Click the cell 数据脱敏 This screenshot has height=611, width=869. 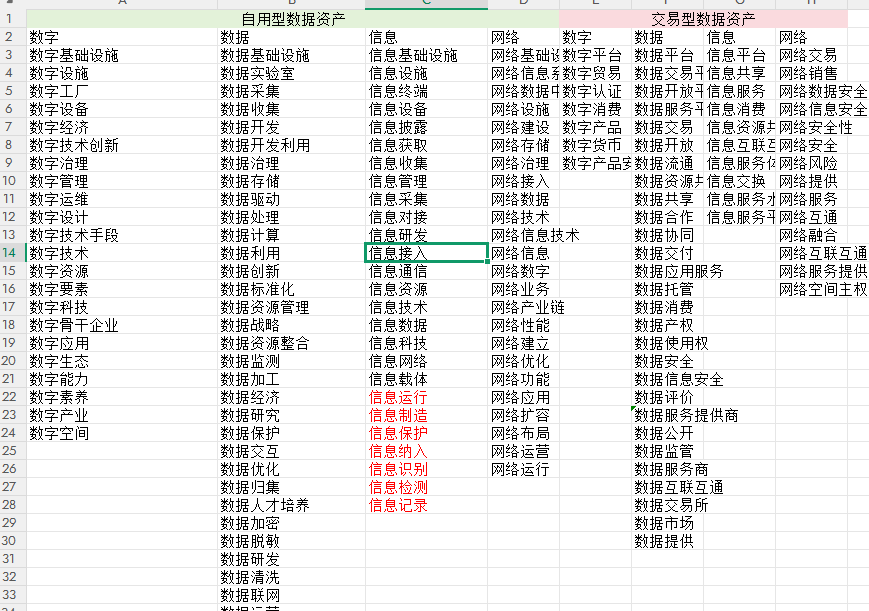click(x=292, y=541)
